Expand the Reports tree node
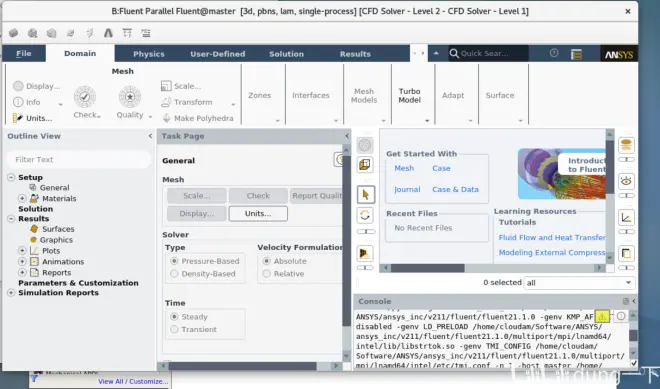 22,272
